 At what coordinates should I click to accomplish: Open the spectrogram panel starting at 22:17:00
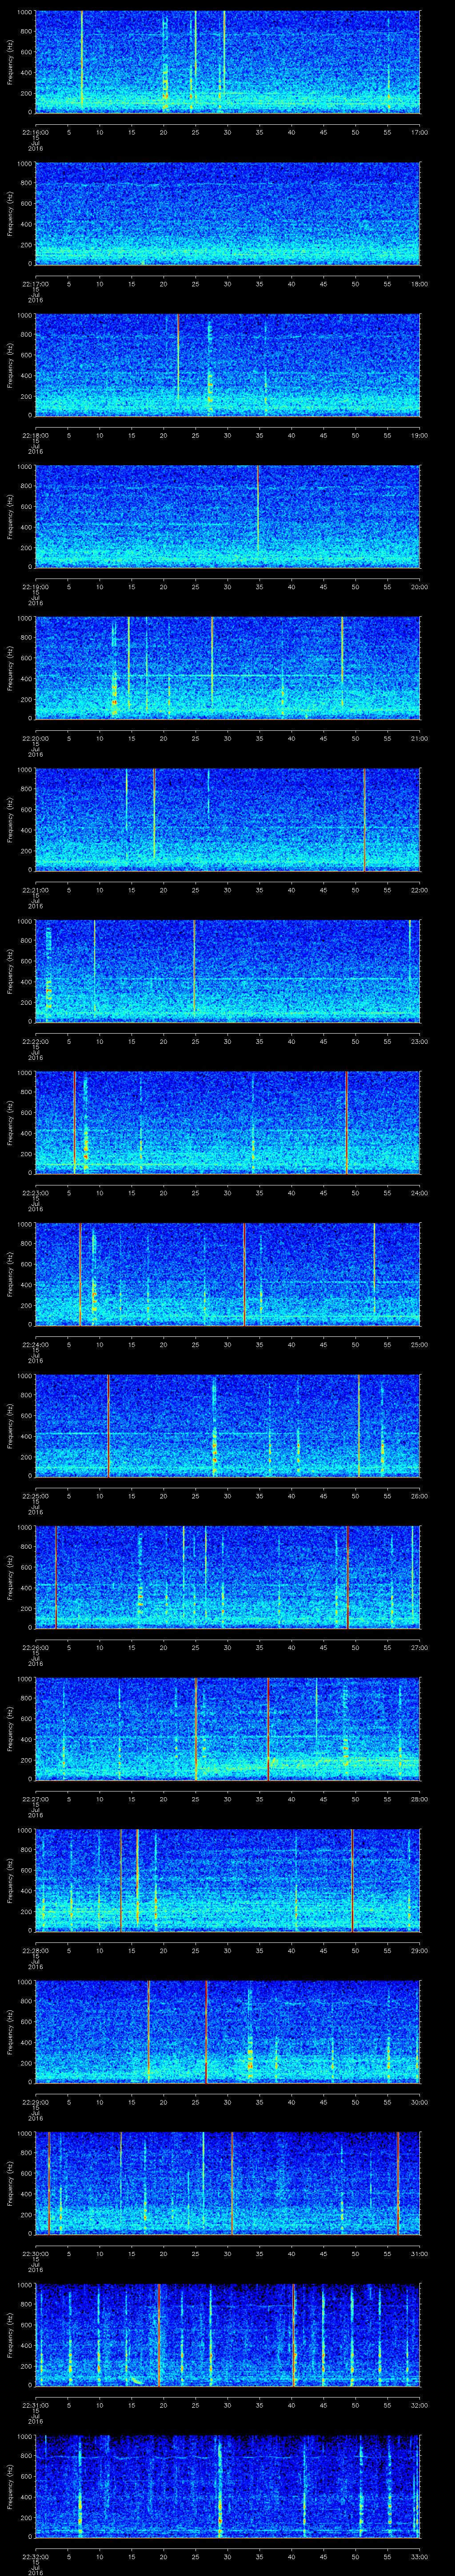228,214
